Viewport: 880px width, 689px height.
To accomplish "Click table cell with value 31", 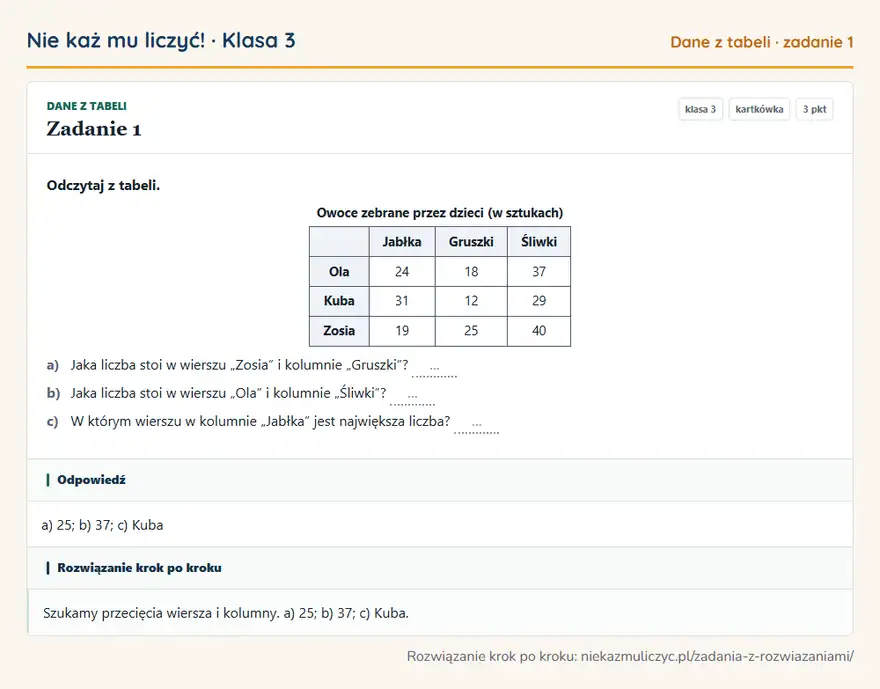I will [402, 301].
